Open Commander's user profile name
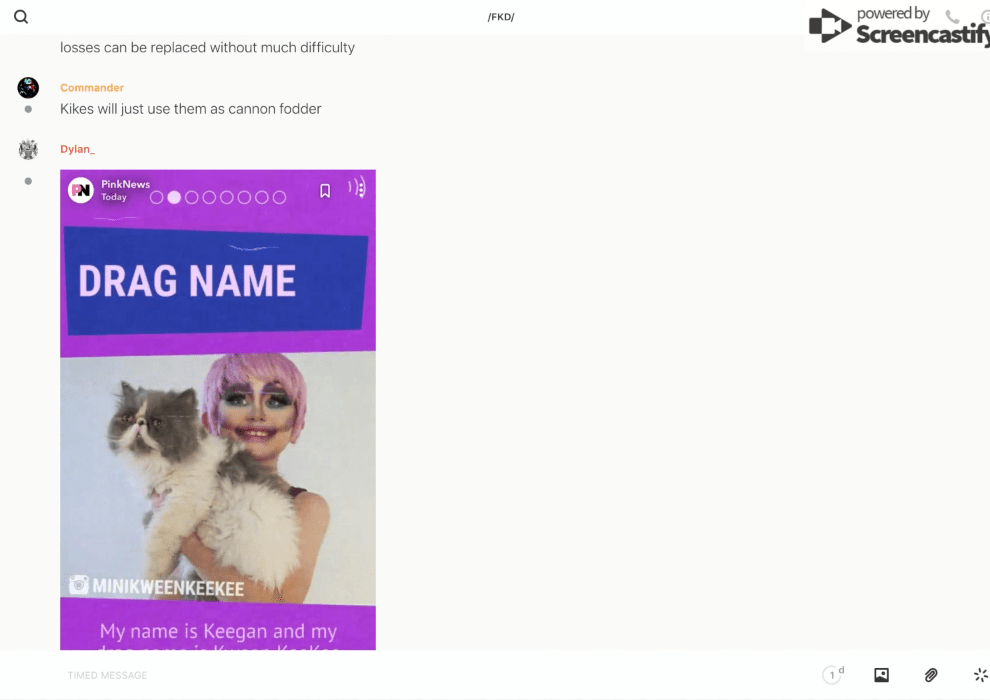 92,88
